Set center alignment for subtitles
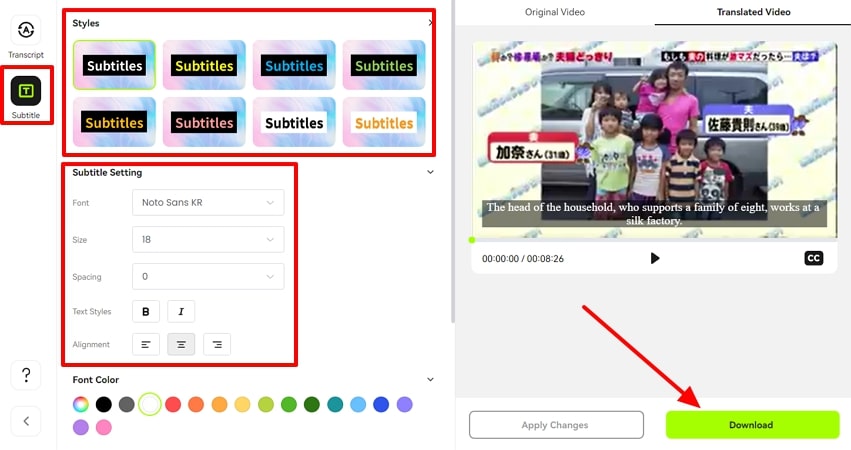The width and height of the screenshot is (851, 450). [181, 345]
